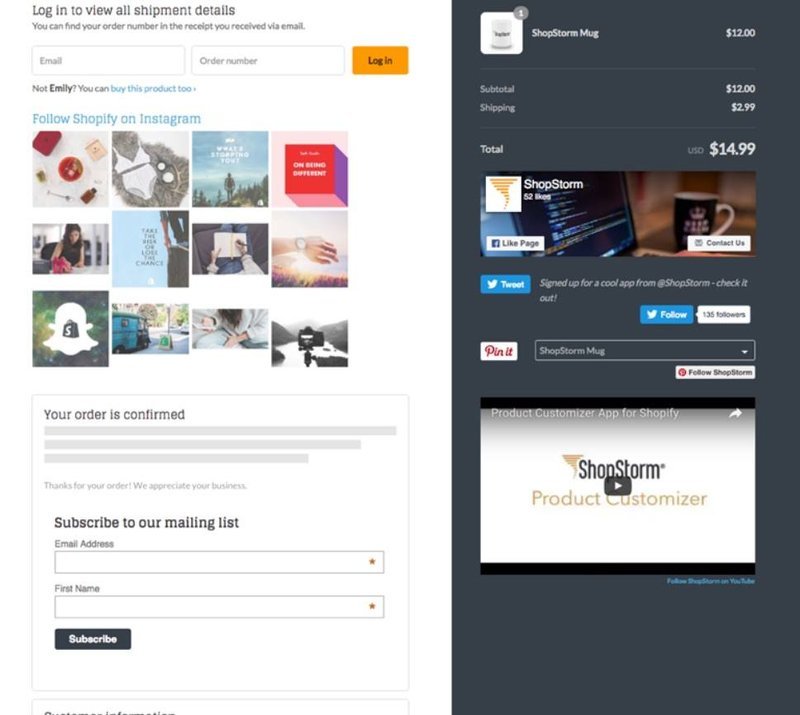This screenshot has height=715, width=800.
Task: Open Instagram photo of white lingerie on fur
Action: click(150, 169)
